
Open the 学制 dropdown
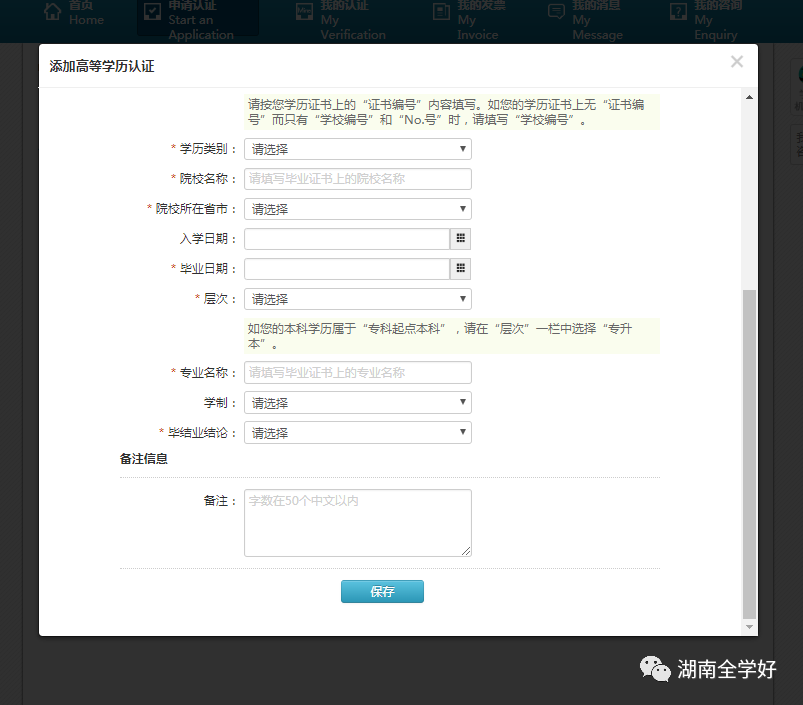(357, 403)
